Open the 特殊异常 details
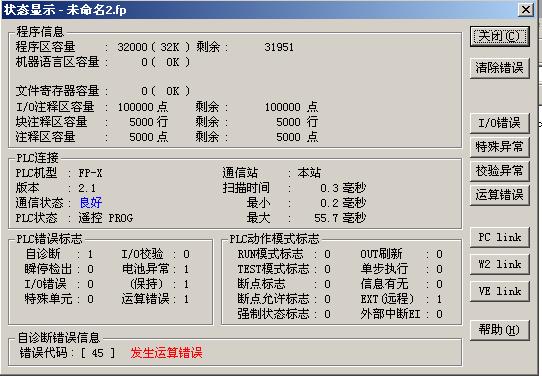Screen dimensions: 542x376 [x=499, y=147]
